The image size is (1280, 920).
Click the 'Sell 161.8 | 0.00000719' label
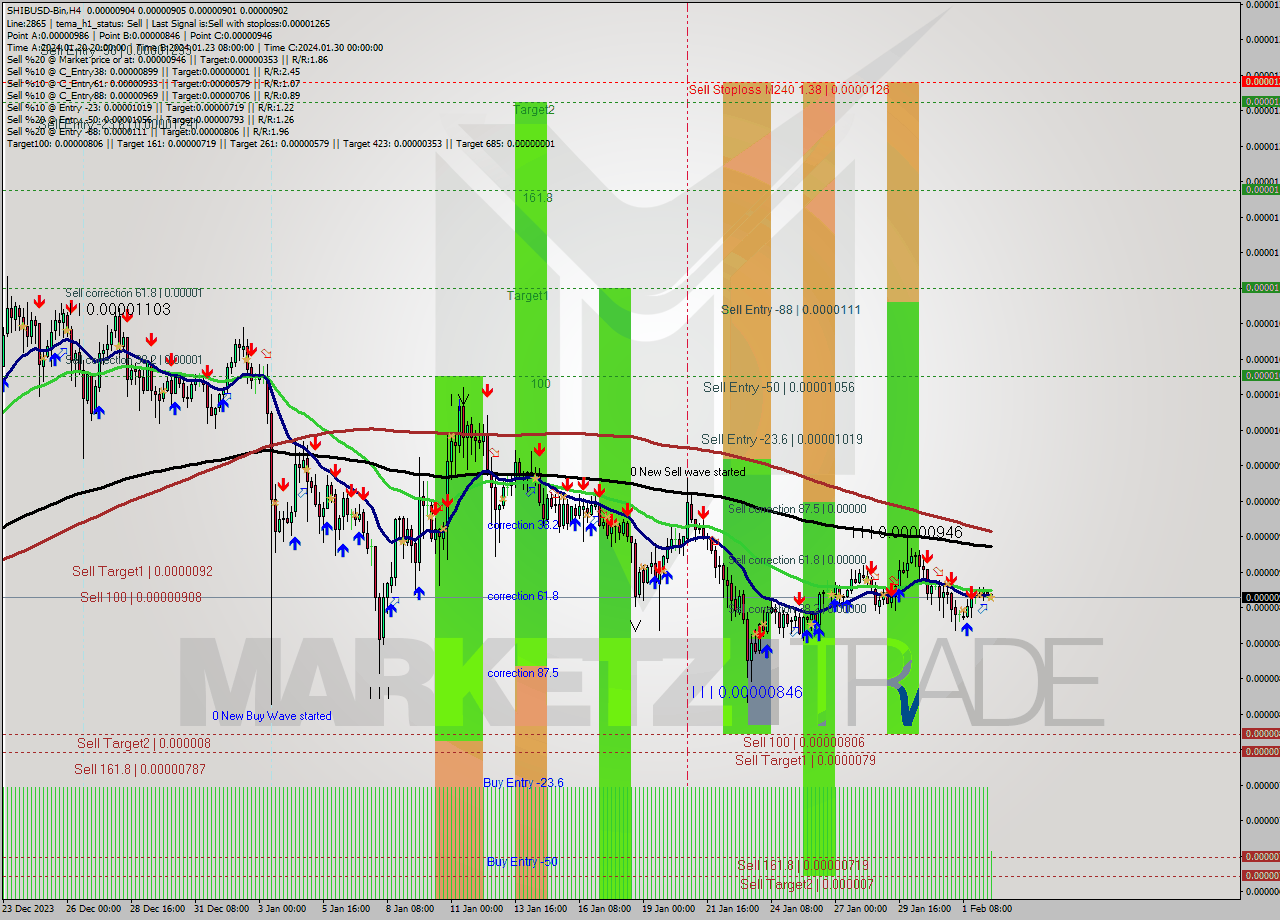pyautogui.click(x=803, y=864)
